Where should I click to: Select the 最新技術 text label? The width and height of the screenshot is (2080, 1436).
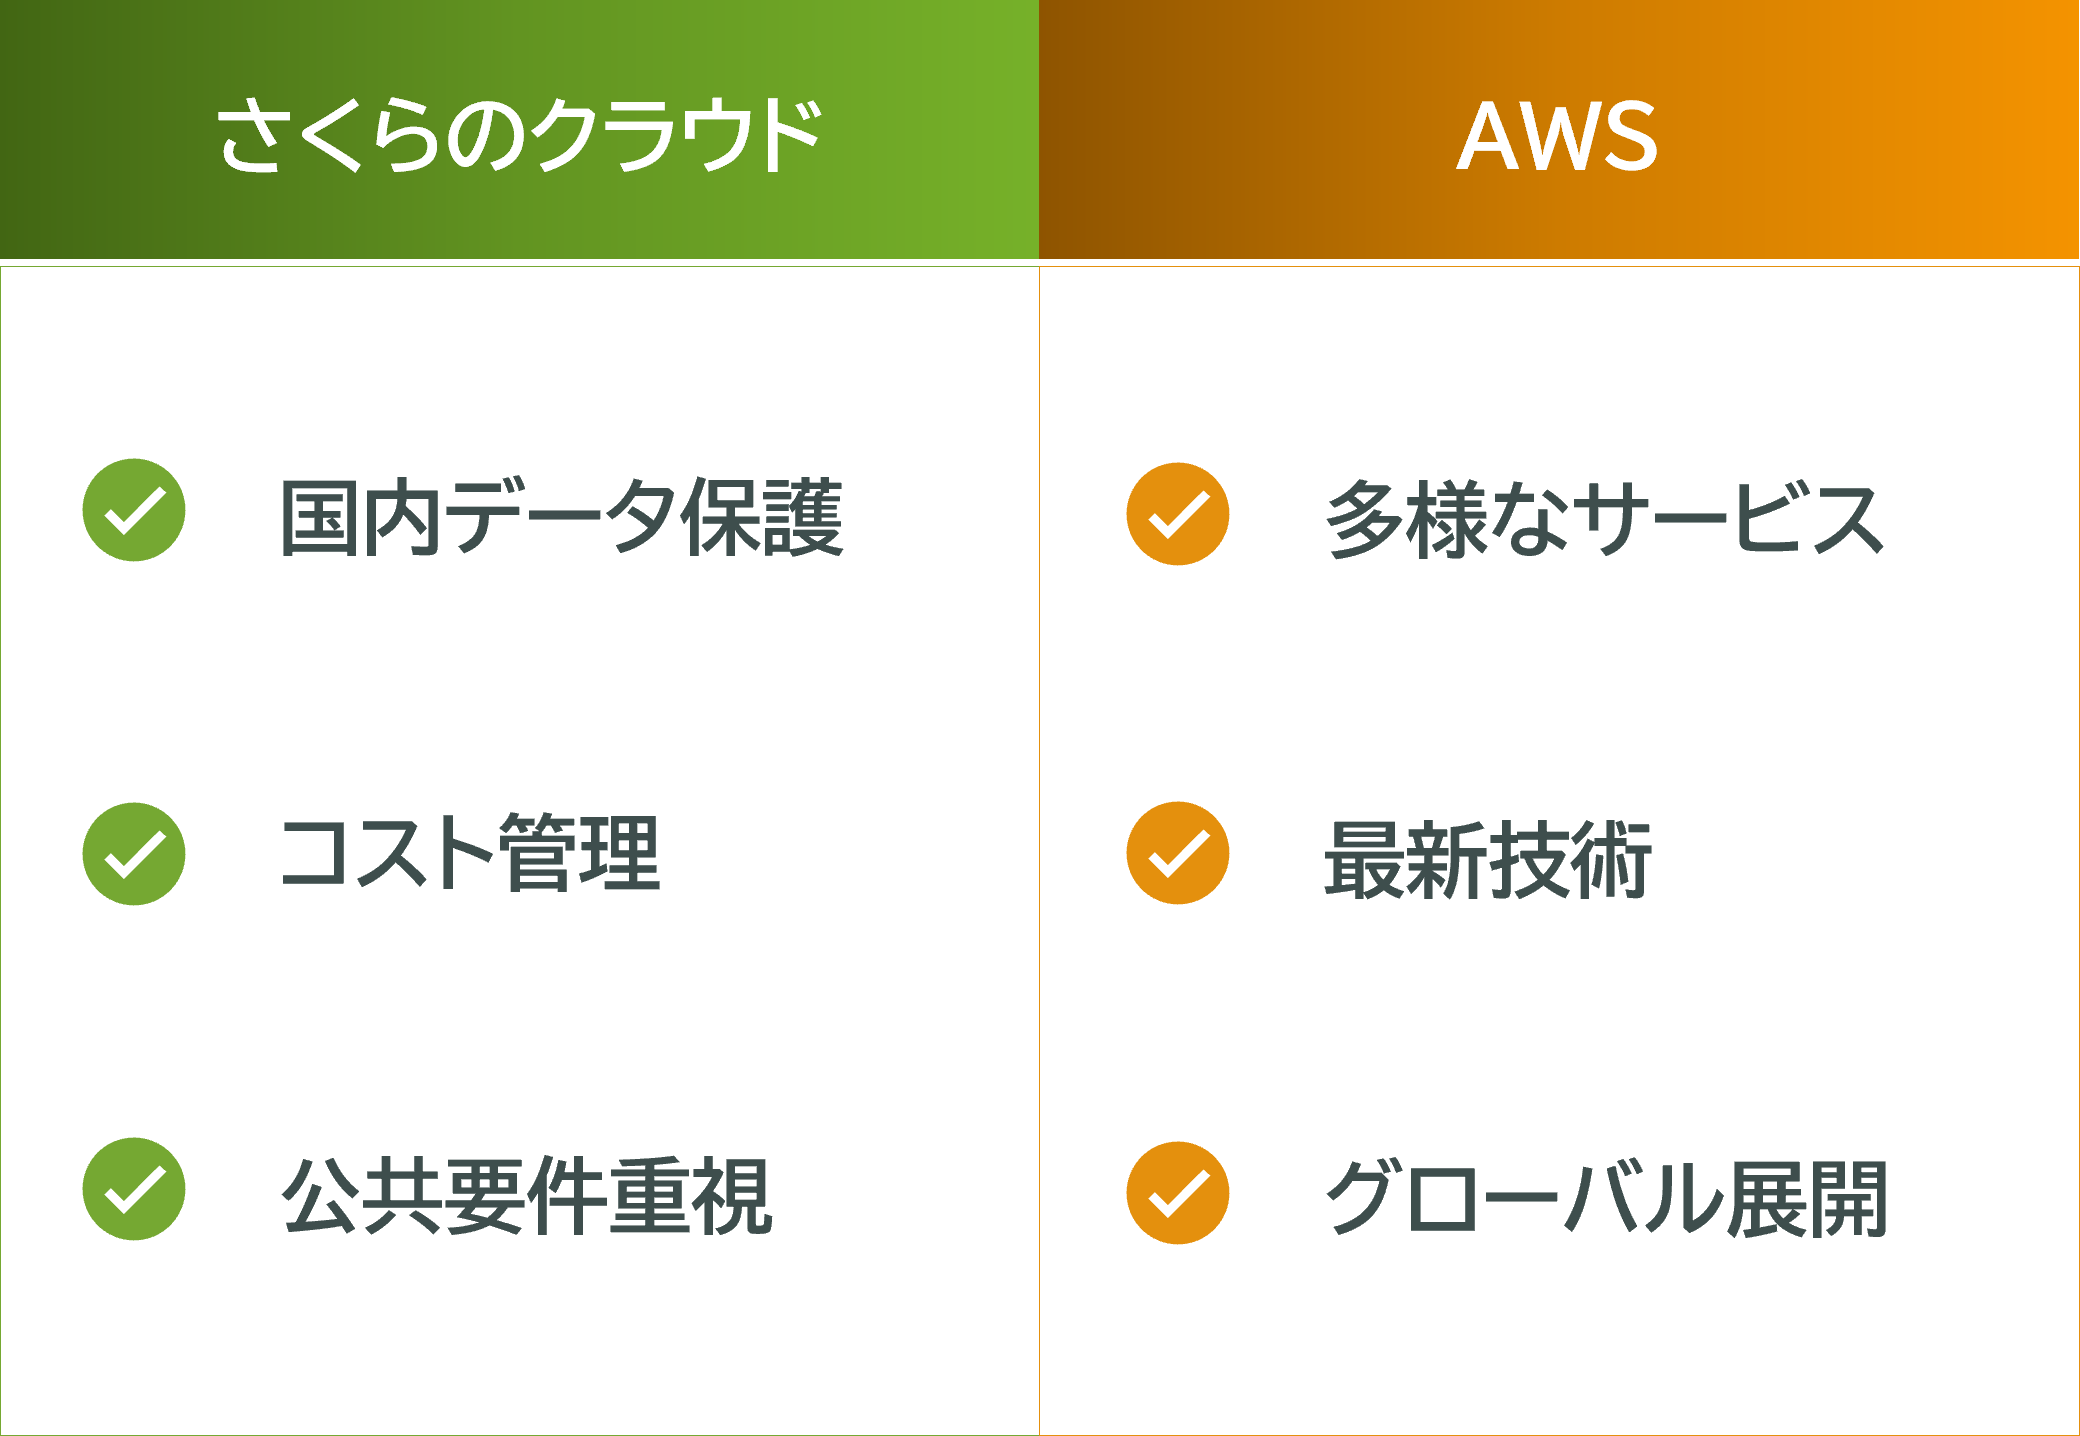pyautogui.click(x=1487, y=859)
